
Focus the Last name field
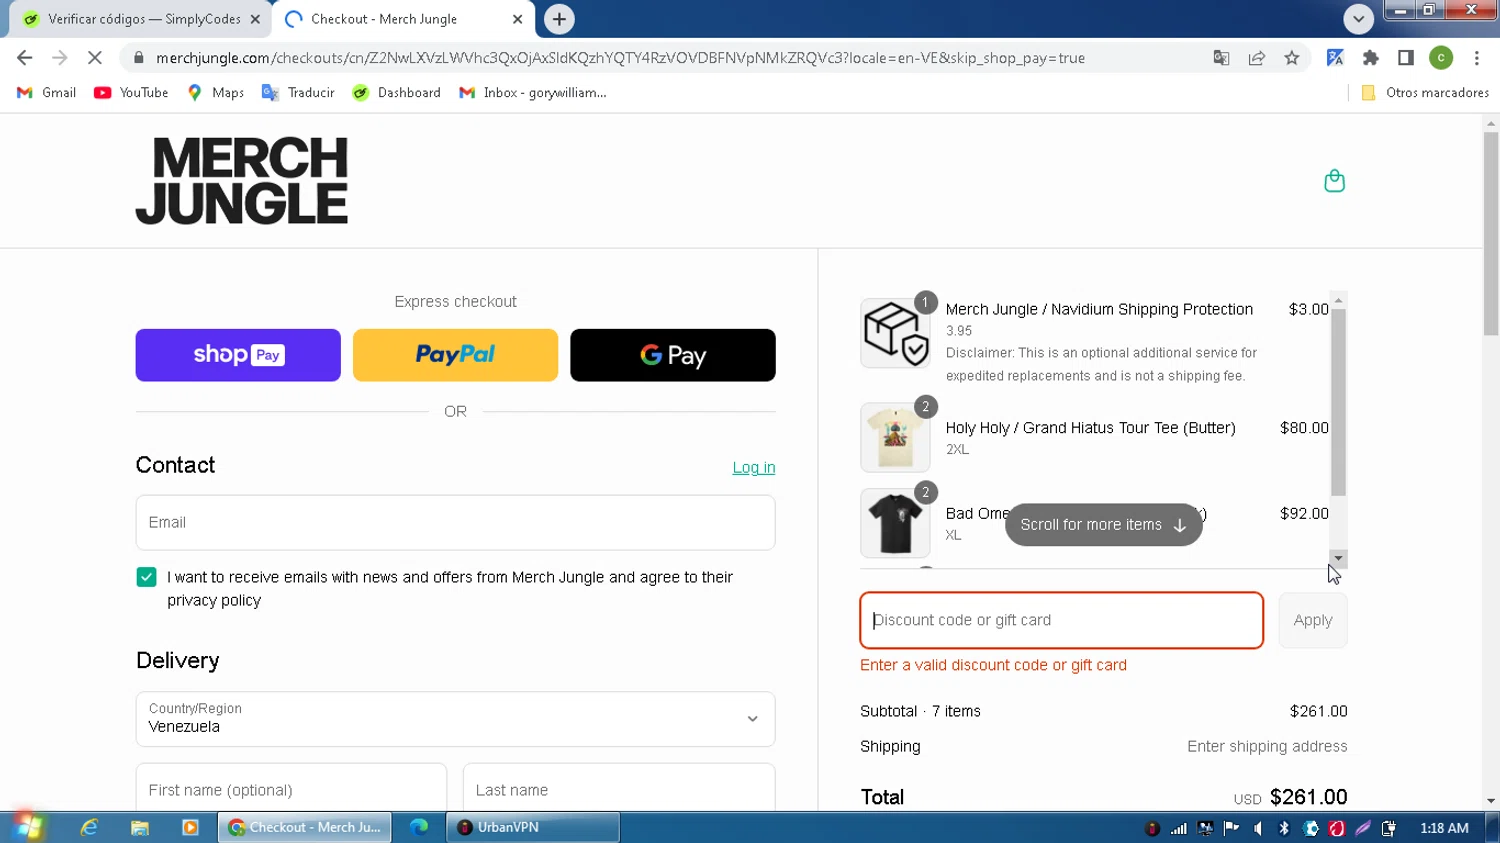(x=619, y=789)
